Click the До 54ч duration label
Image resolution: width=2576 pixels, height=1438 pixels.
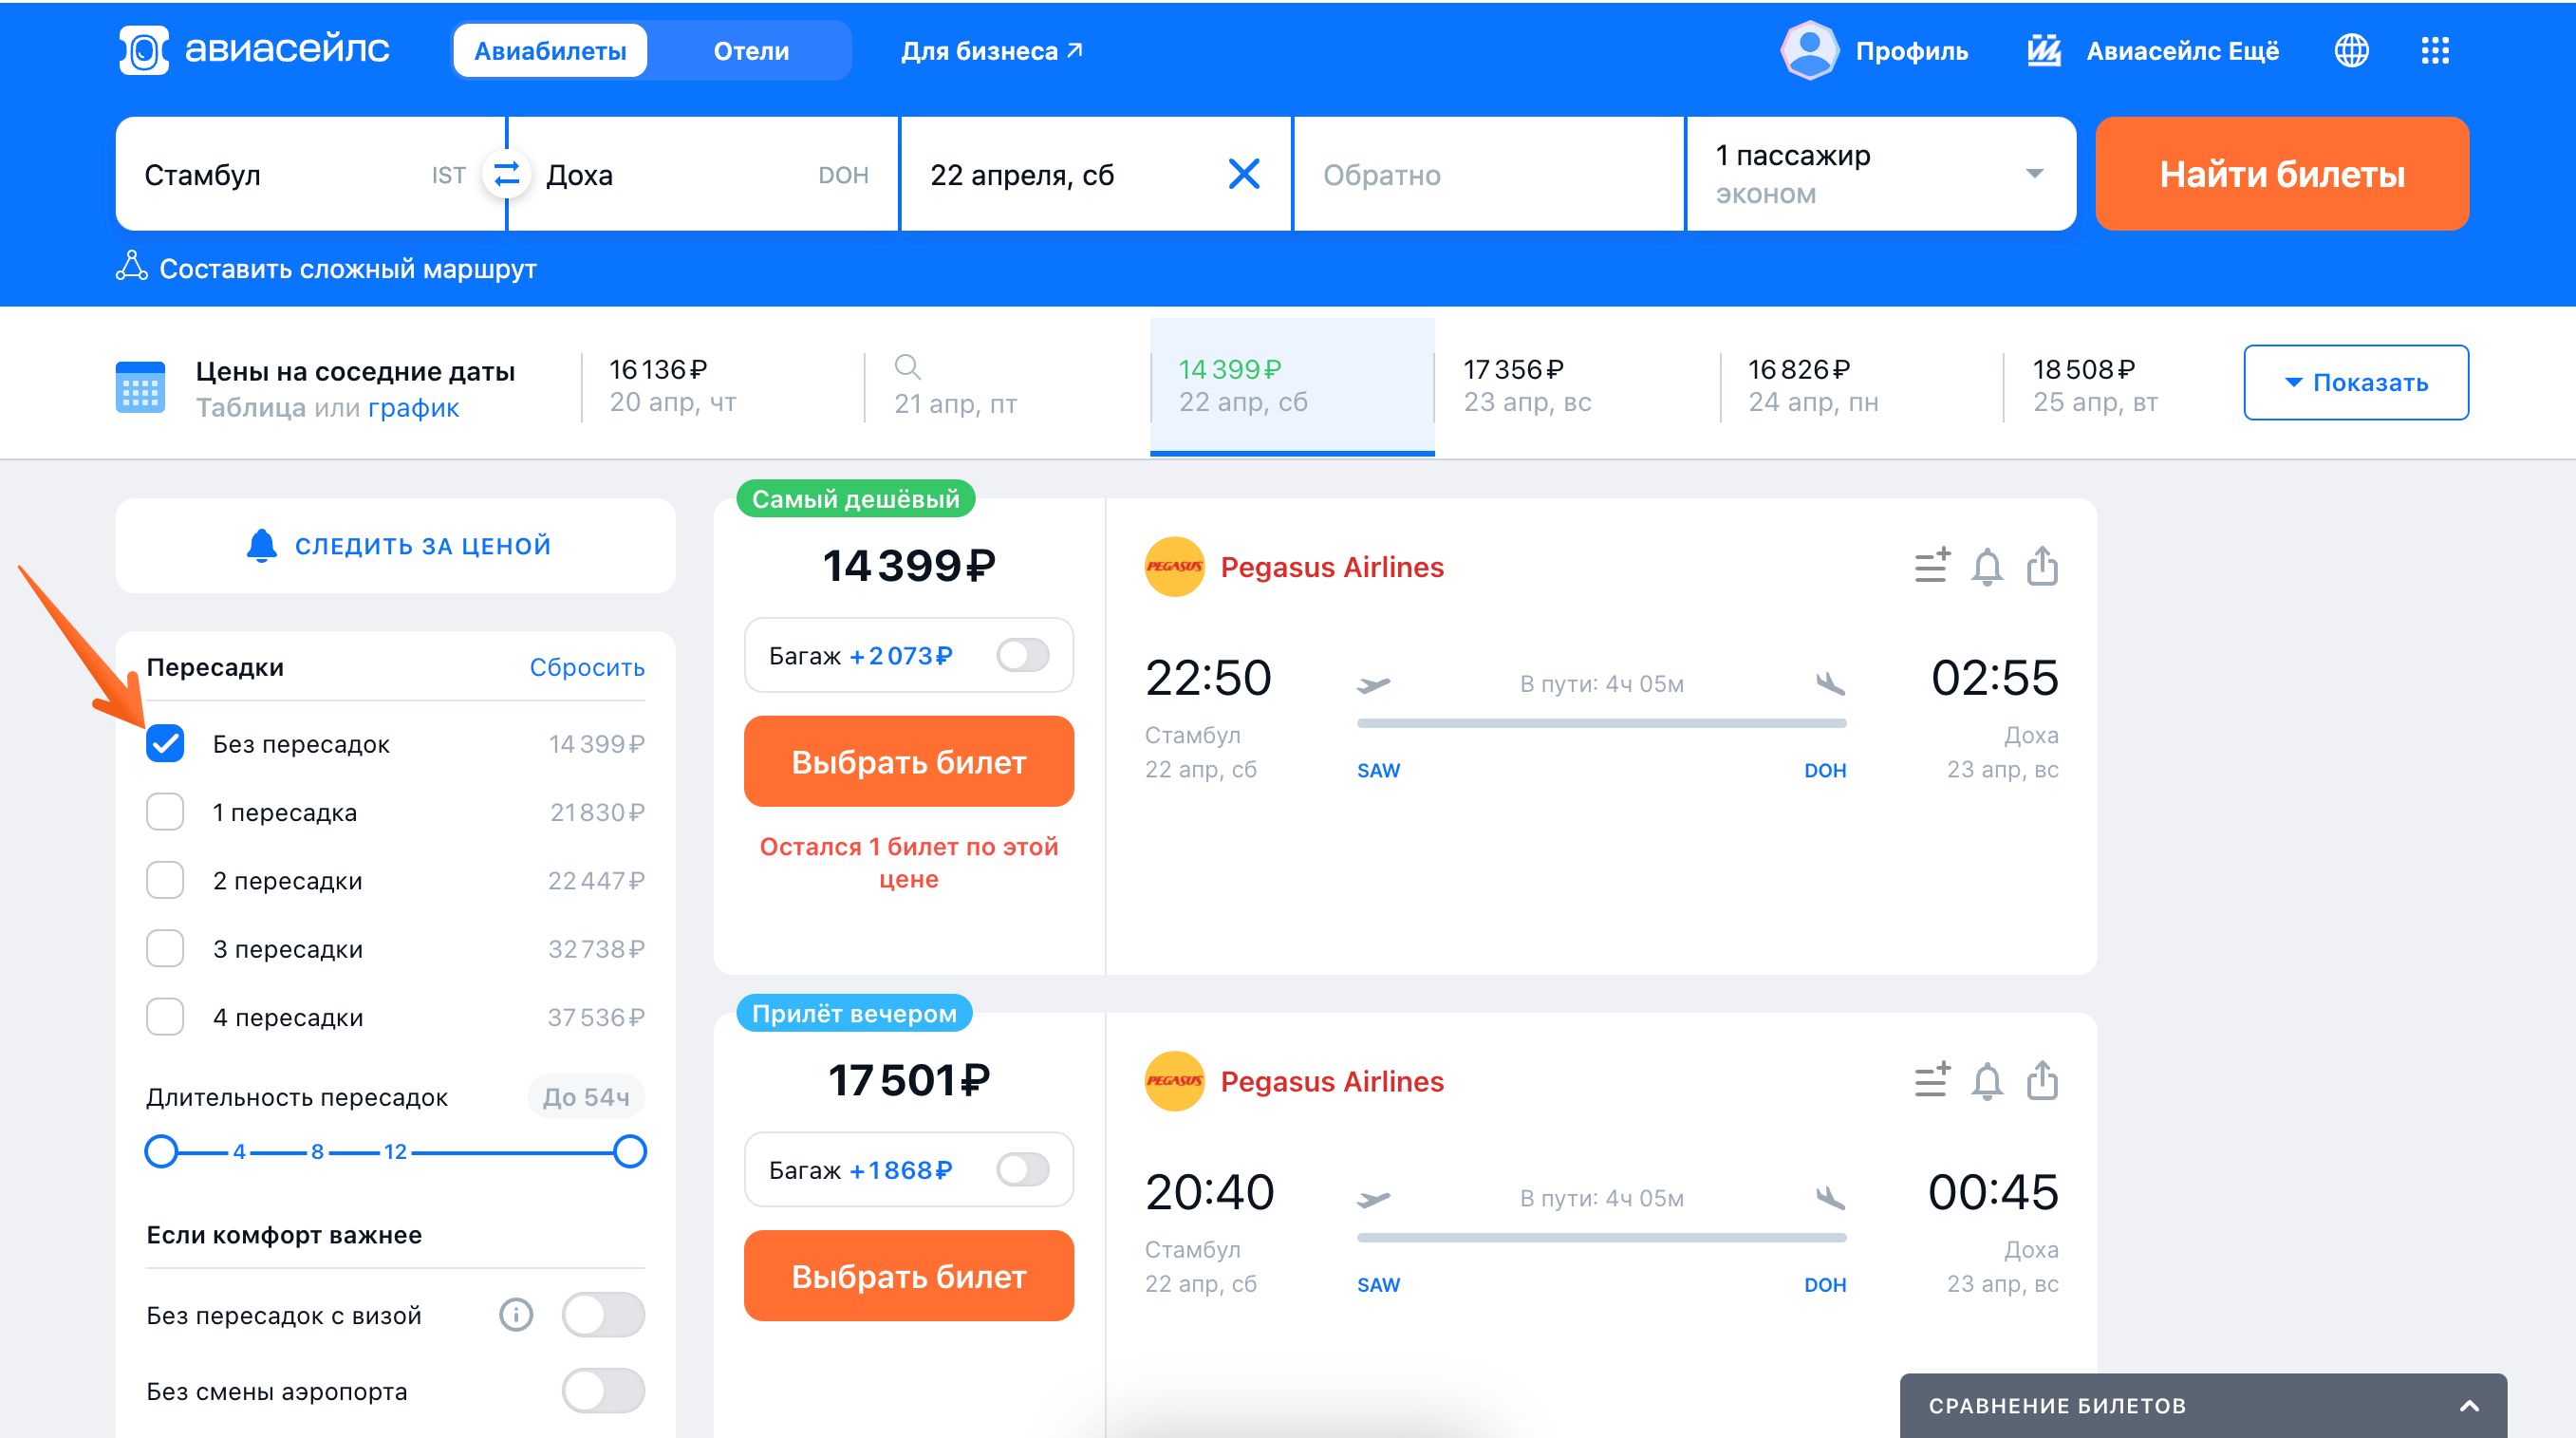pyautogui.click(x=586, y=1097)
